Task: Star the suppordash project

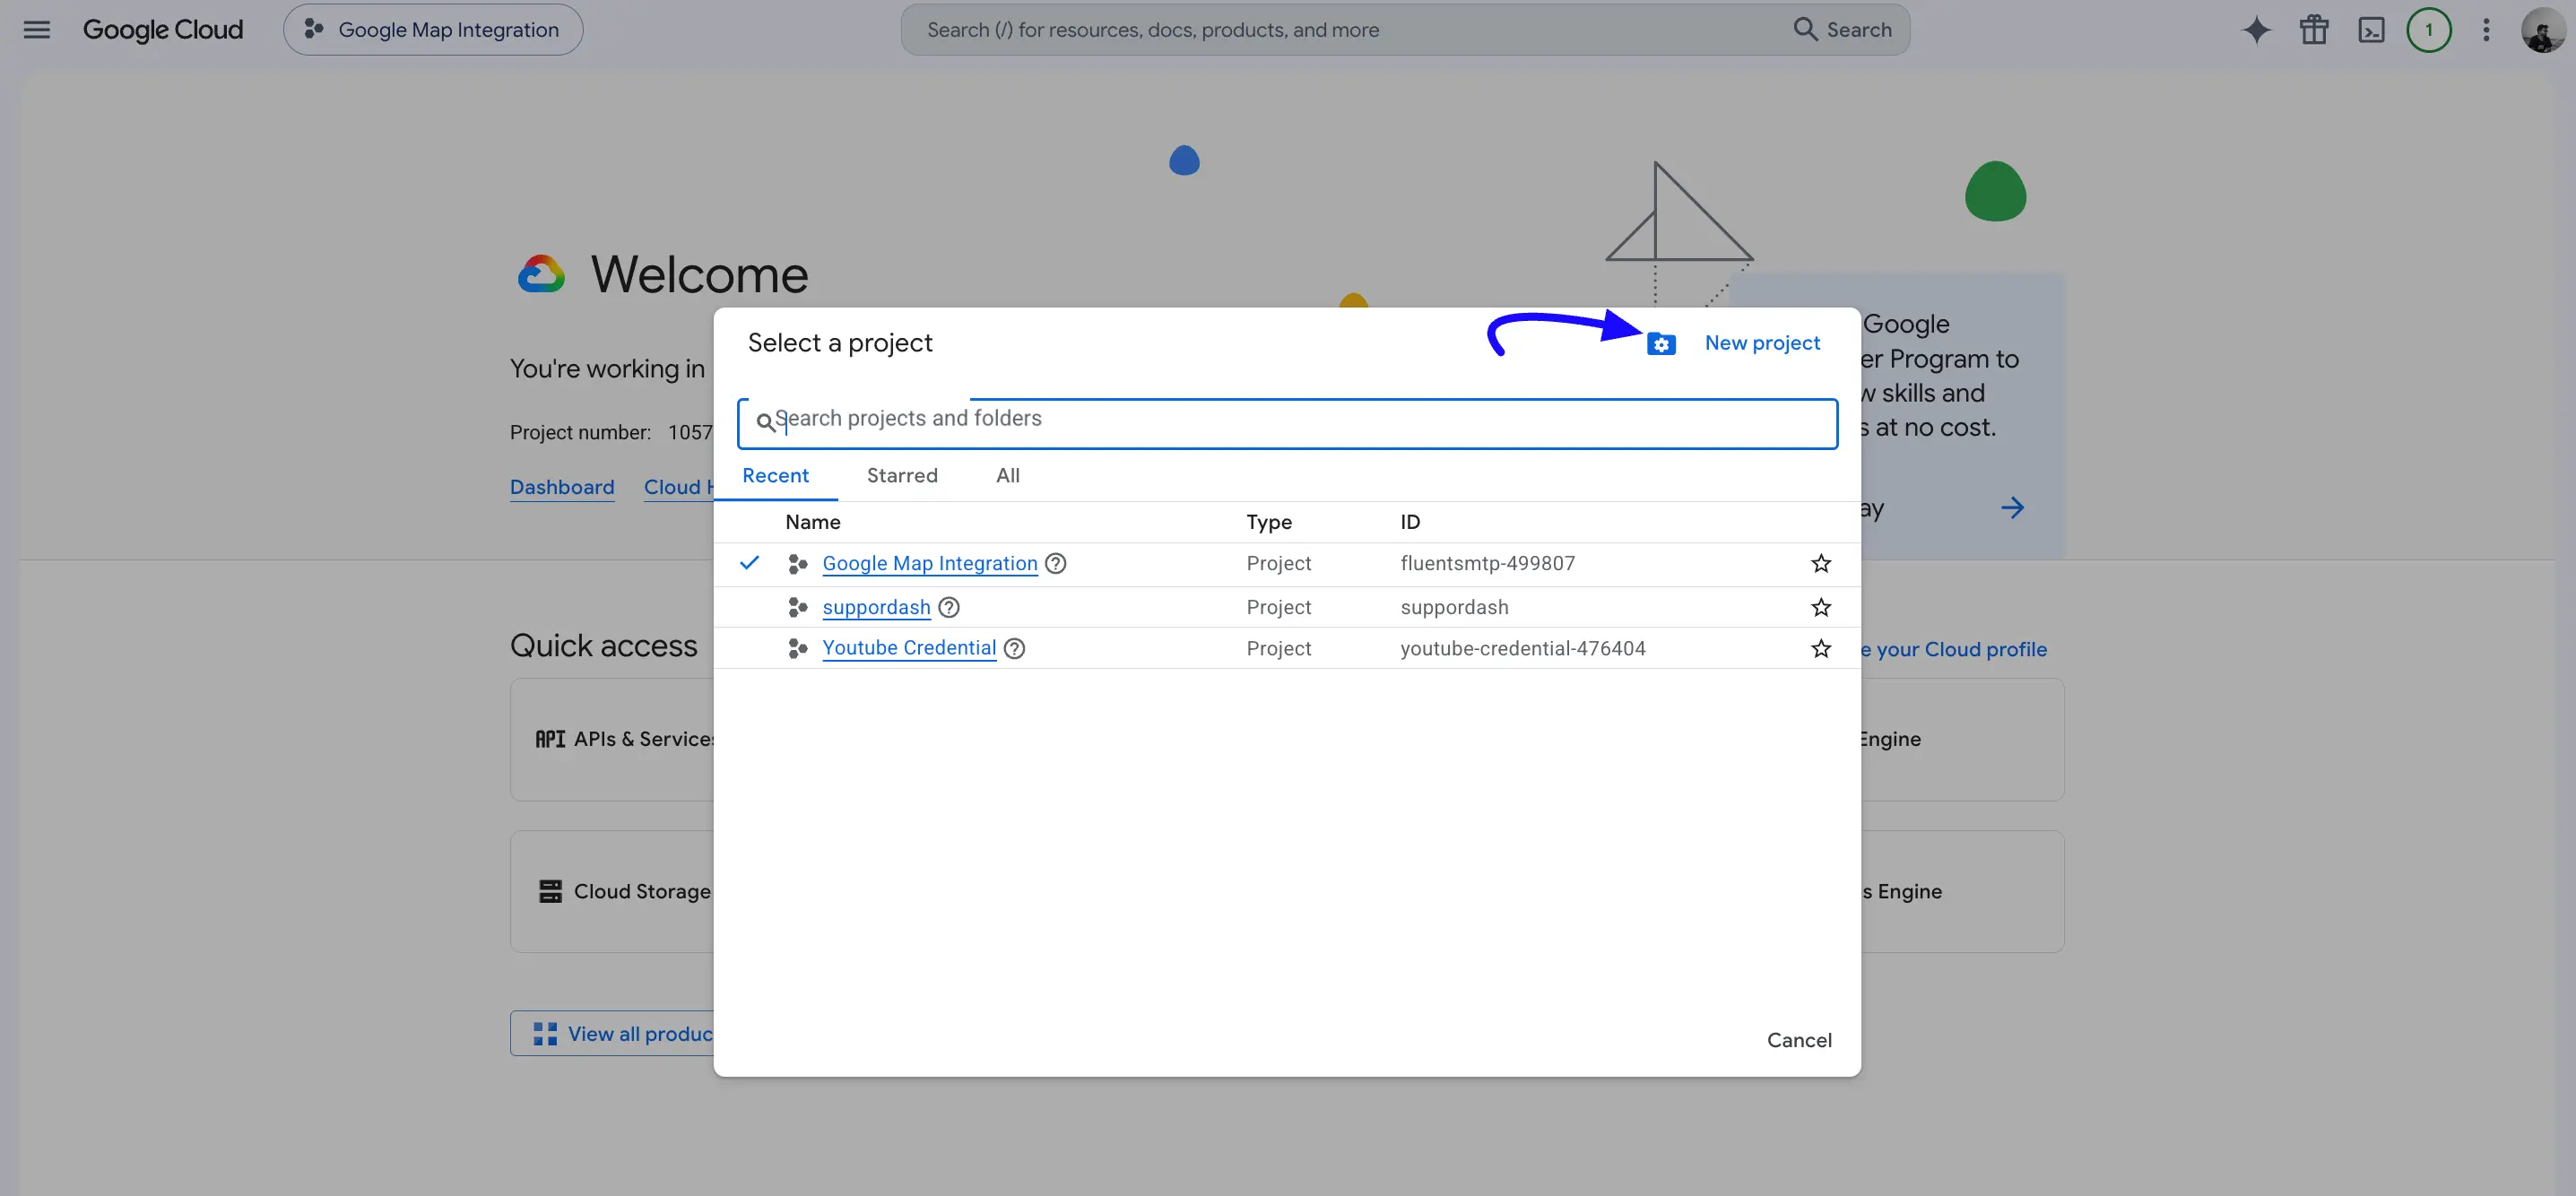Action: [x=1821, y=607]
